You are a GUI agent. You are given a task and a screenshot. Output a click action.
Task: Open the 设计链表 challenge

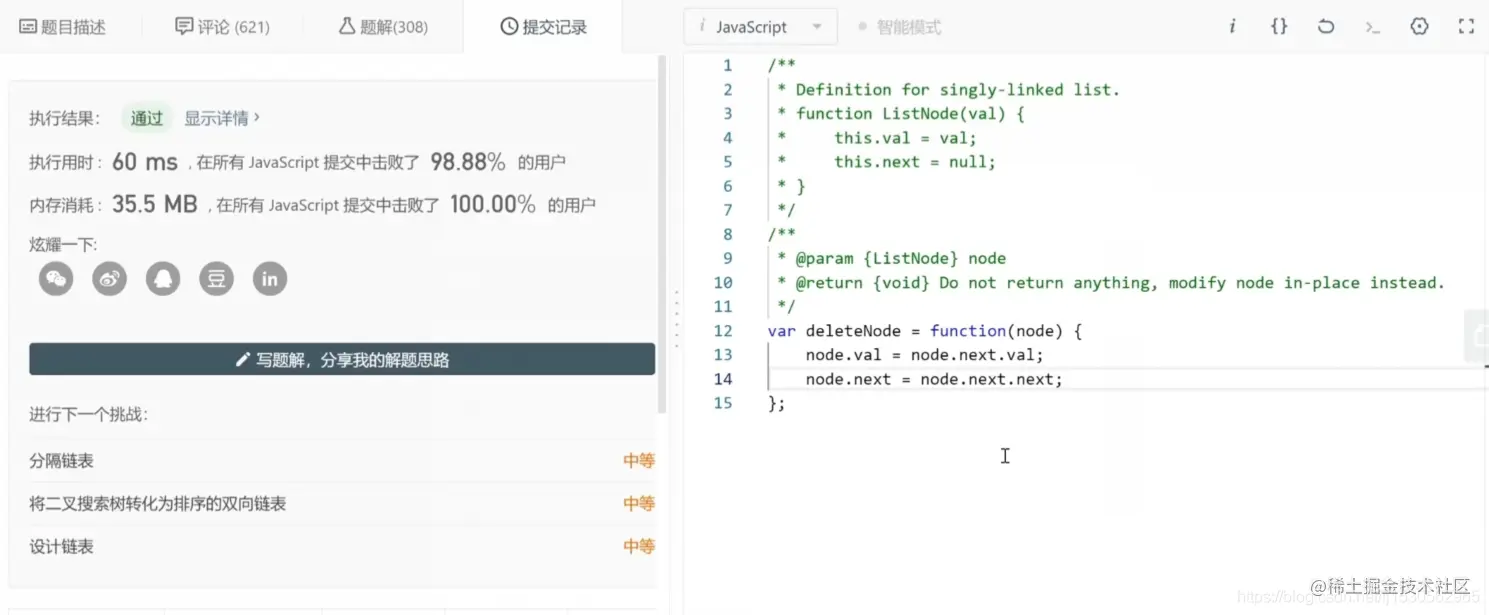[62, 547]
